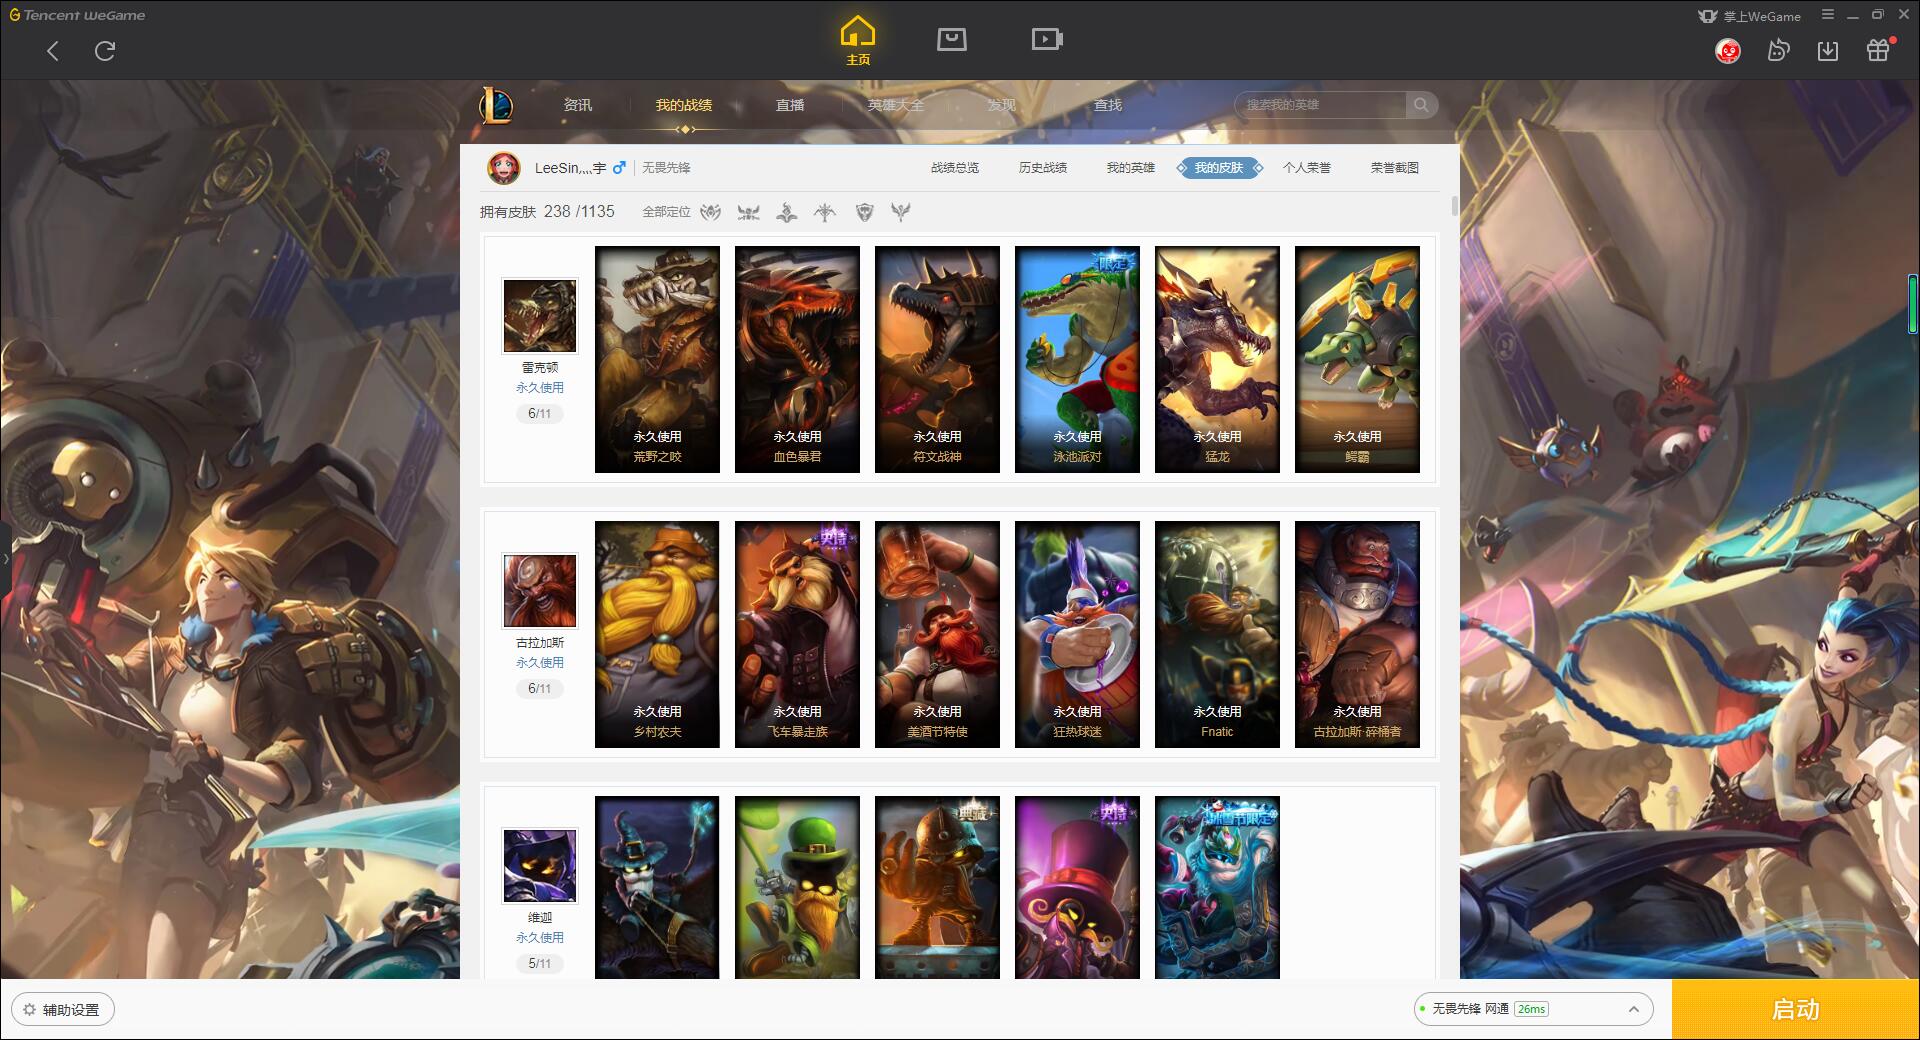Open the 泳池派对 skin card
Viewport: 1920px width, 1040px height.
click(1077, 359)
